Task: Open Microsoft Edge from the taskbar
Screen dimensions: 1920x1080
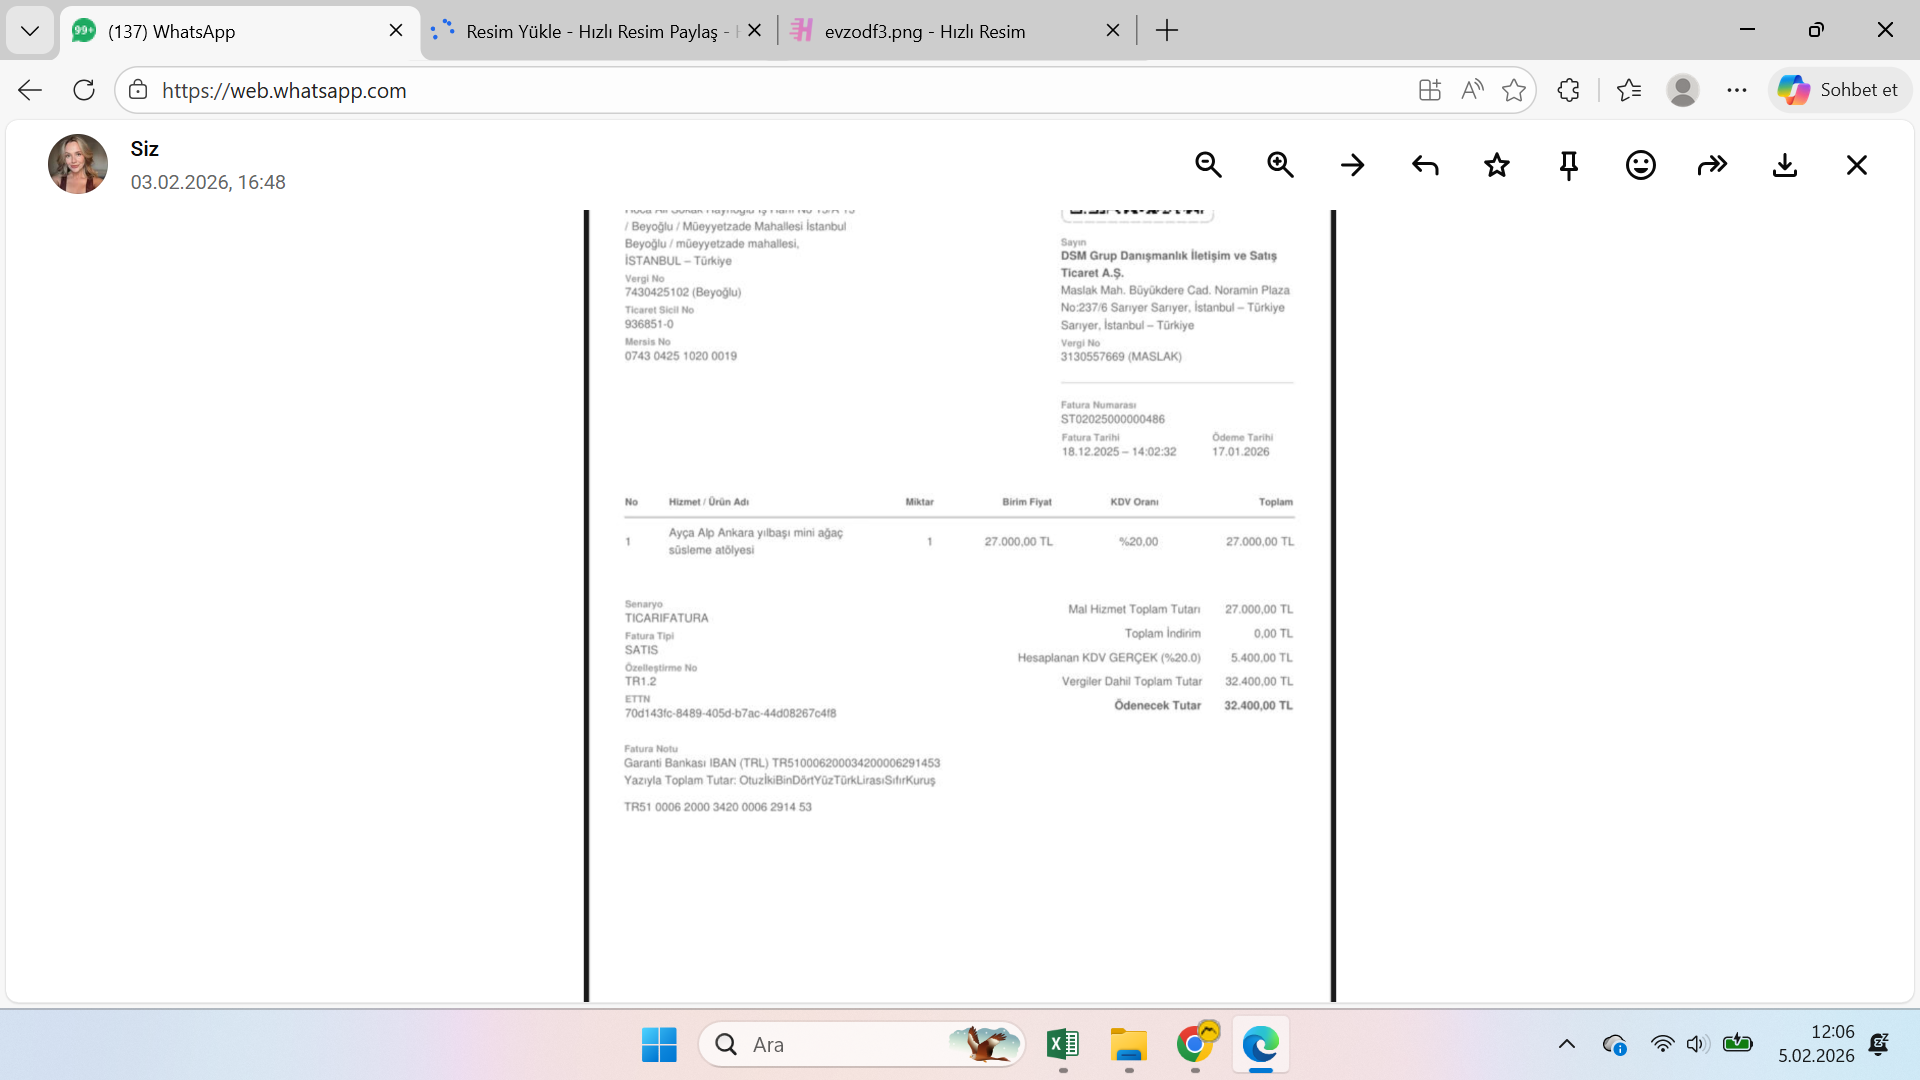Action: click(1261, 1045)
